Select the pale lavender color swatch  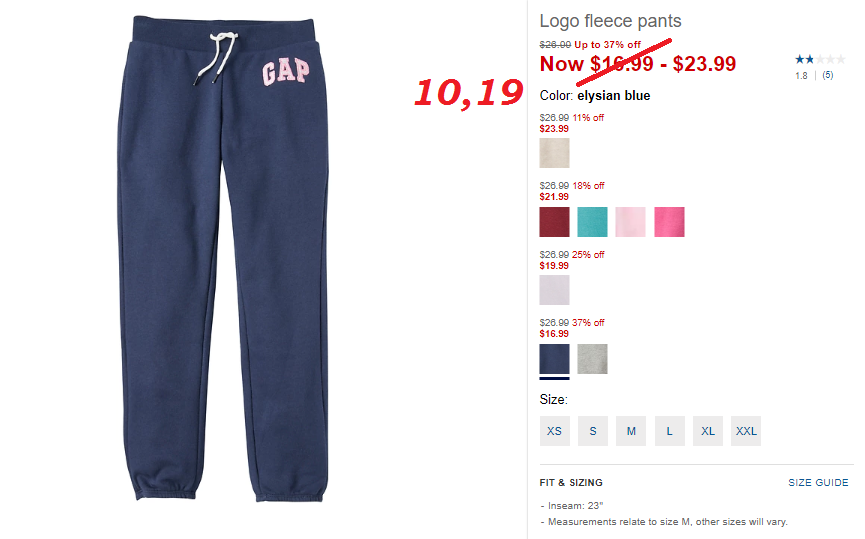tap(554, 290)
